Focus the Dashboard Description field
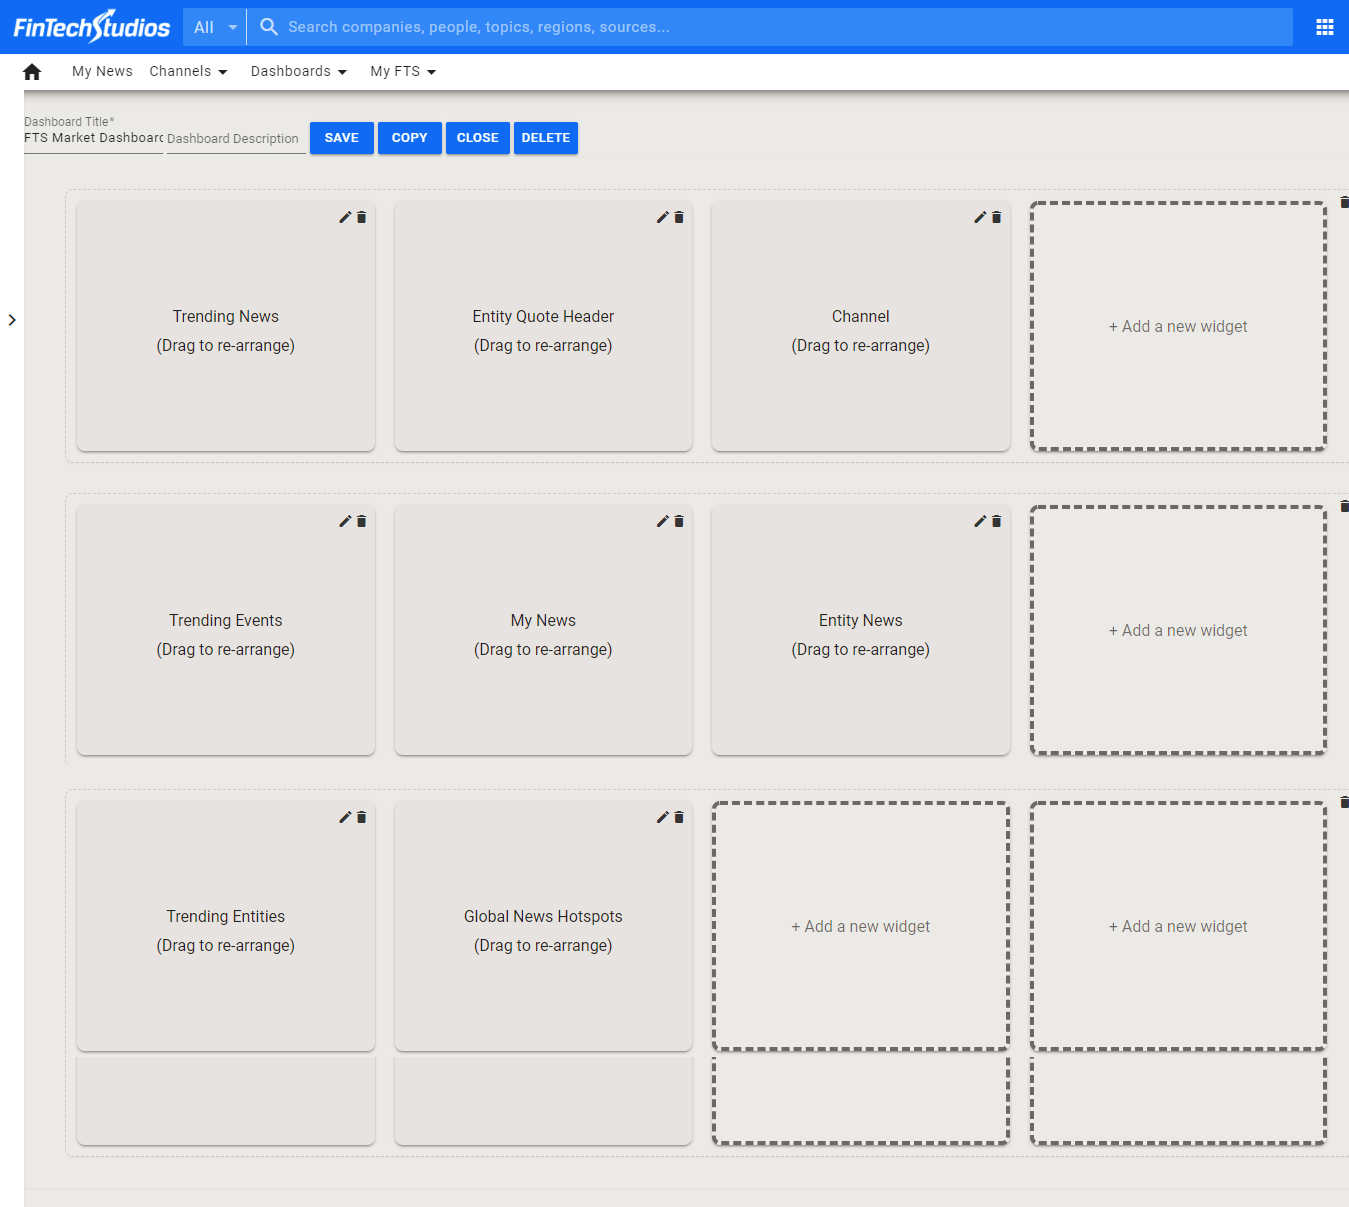 [236, 139]
